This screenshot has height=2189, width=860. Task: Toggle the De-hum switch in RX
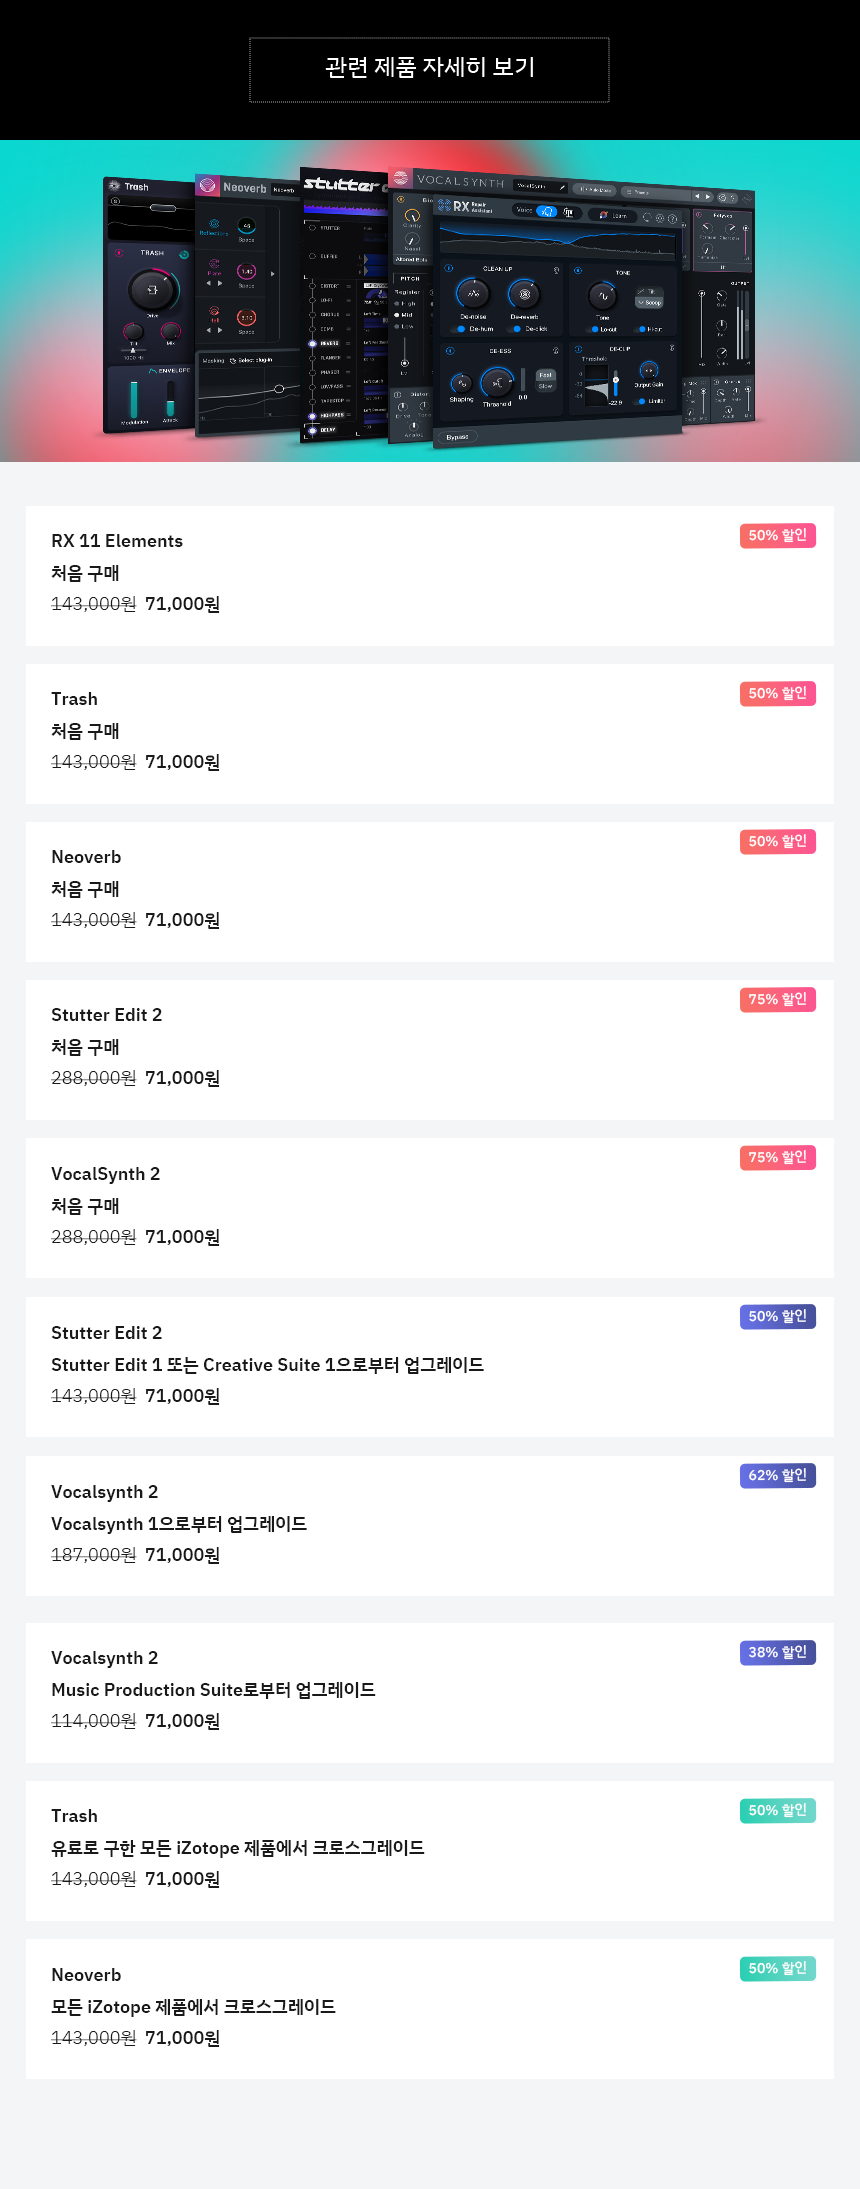(x=461, y=329)
